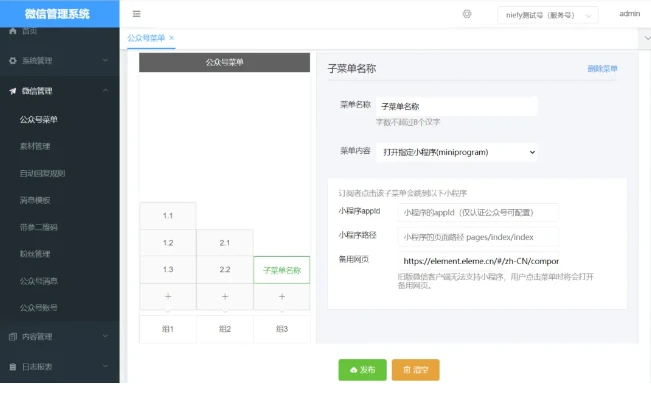The height and width of the screenshot is (408, 651).
Task: Add submenu with plus under column 1
Action: [x=168, y=296]
